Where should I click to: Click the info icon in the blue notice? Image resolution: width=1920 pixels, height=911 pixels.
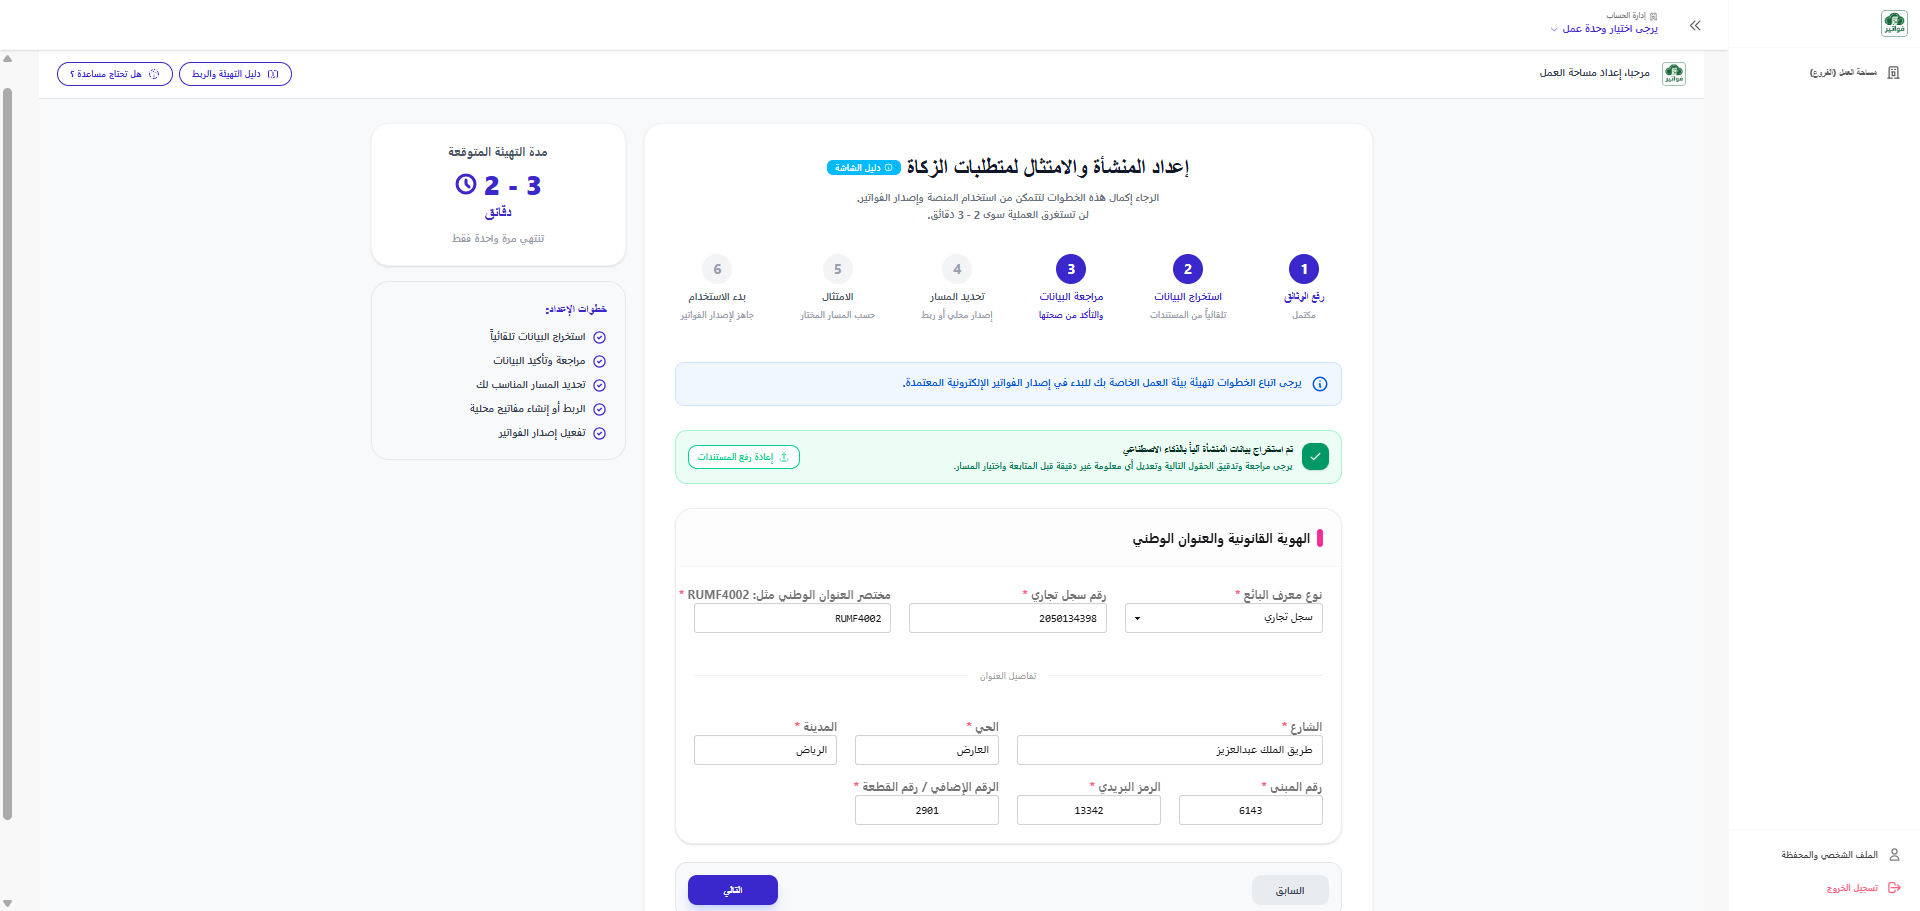[x=1320, y=384]
